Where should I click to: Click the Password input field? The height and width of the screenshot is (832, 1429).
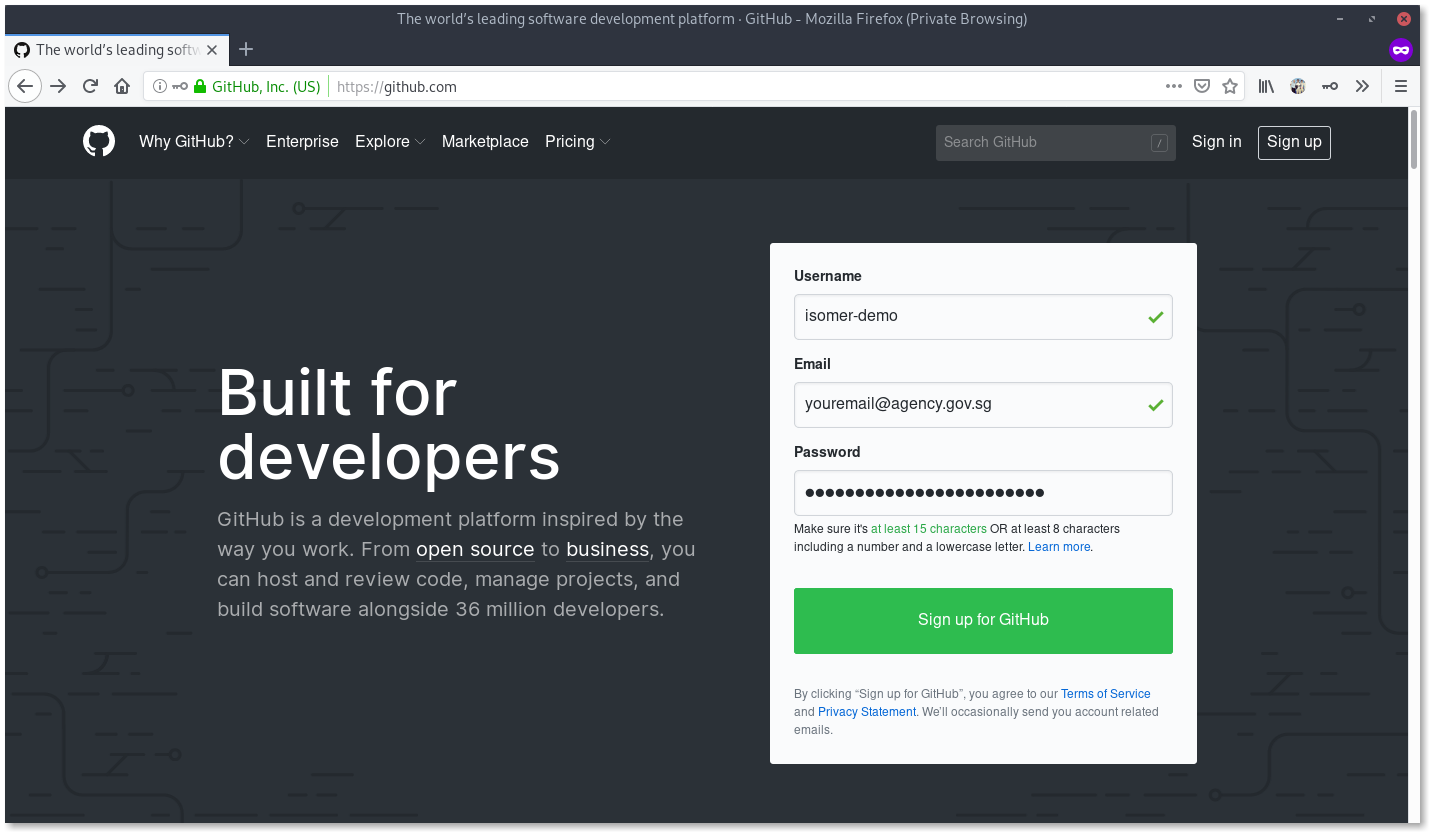click(983, 492)
